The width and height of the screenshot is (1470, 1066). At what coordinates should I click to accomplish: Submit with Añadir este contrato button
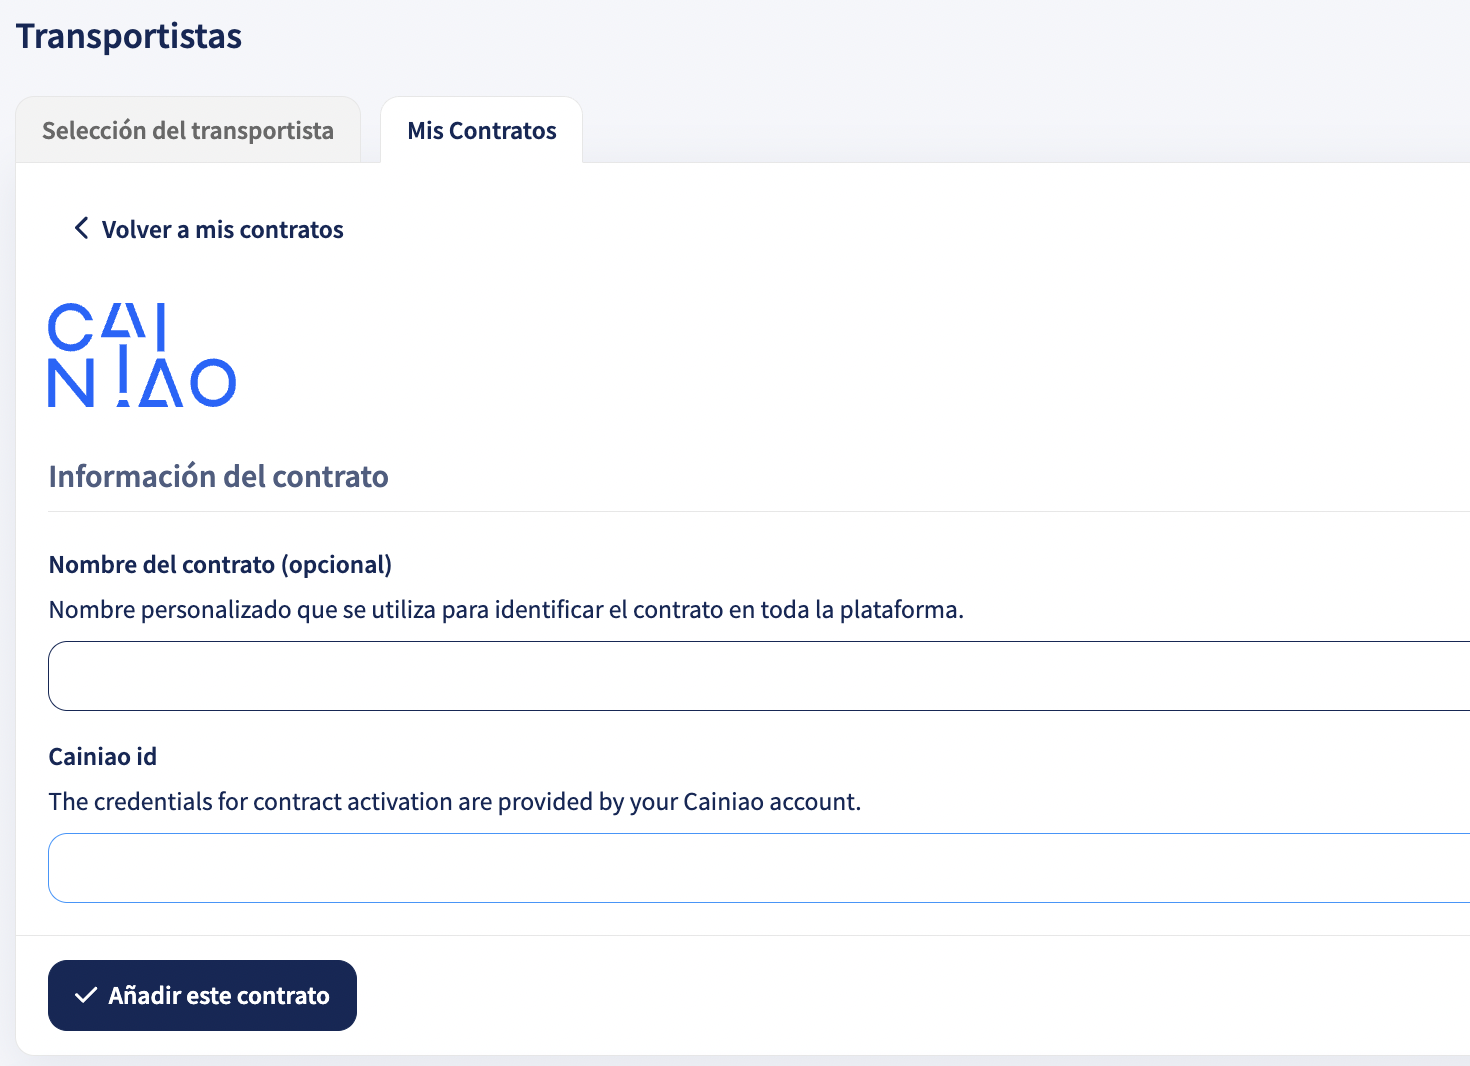pos(202,995)
